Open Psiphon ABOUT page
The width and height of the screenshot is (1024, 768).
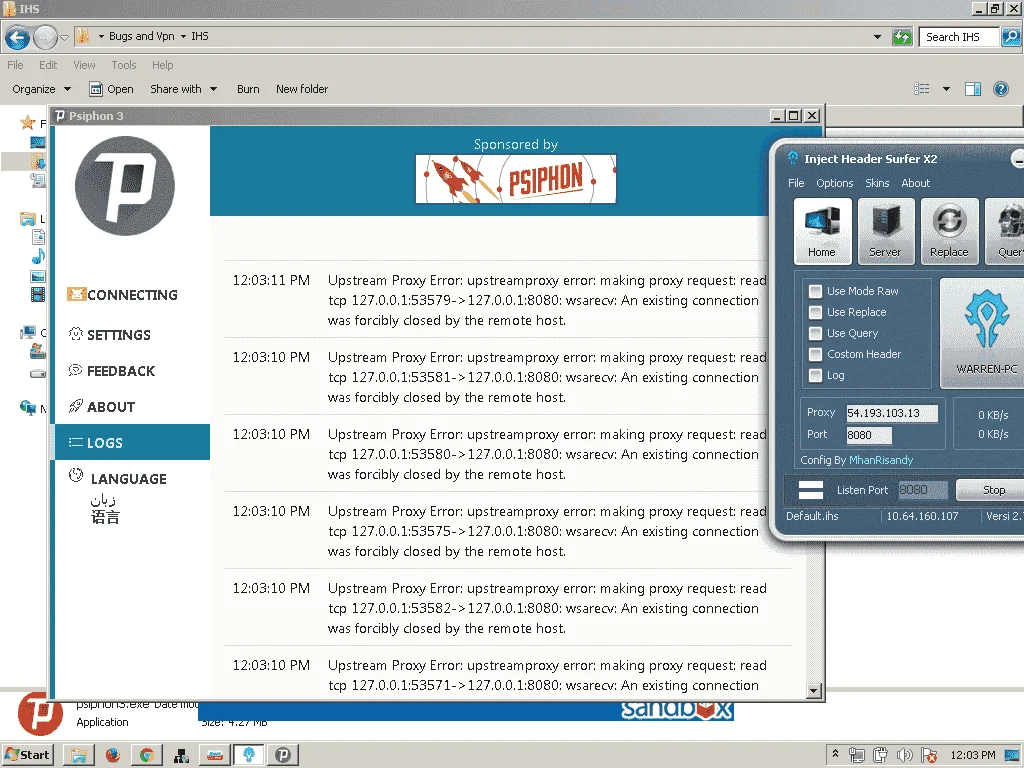[102, 407]
